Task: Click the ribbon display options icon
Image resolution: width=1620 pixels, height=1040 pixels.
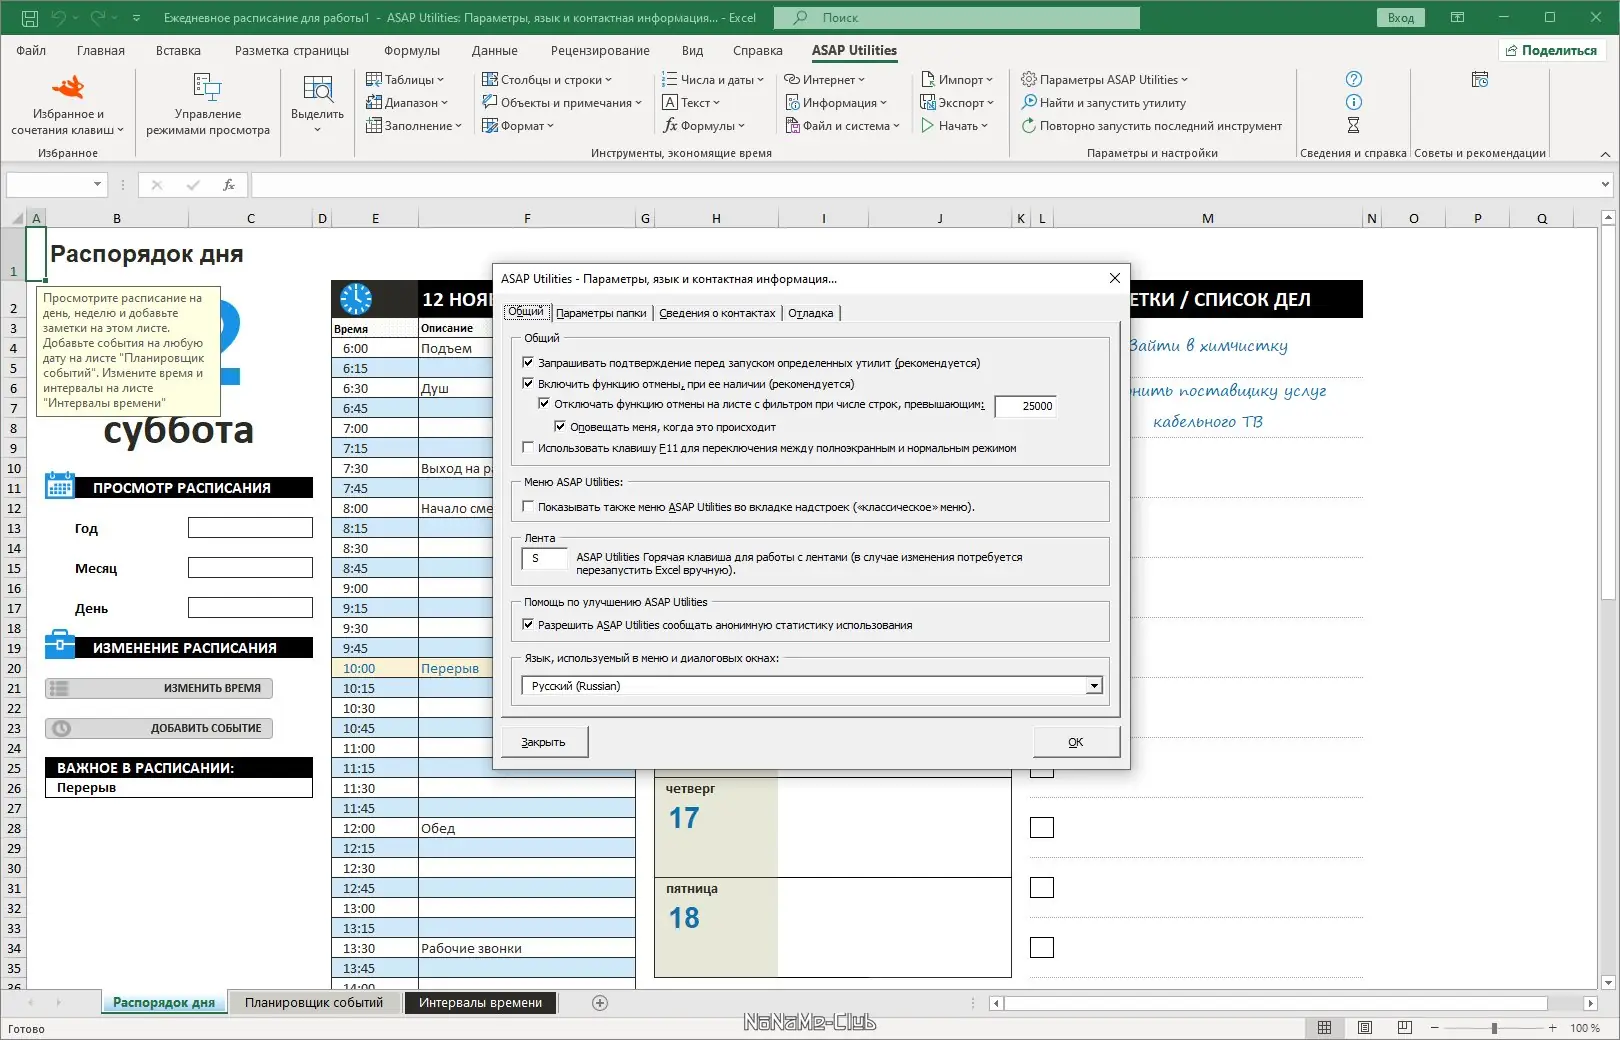Action: click(x=1457, y=18)
